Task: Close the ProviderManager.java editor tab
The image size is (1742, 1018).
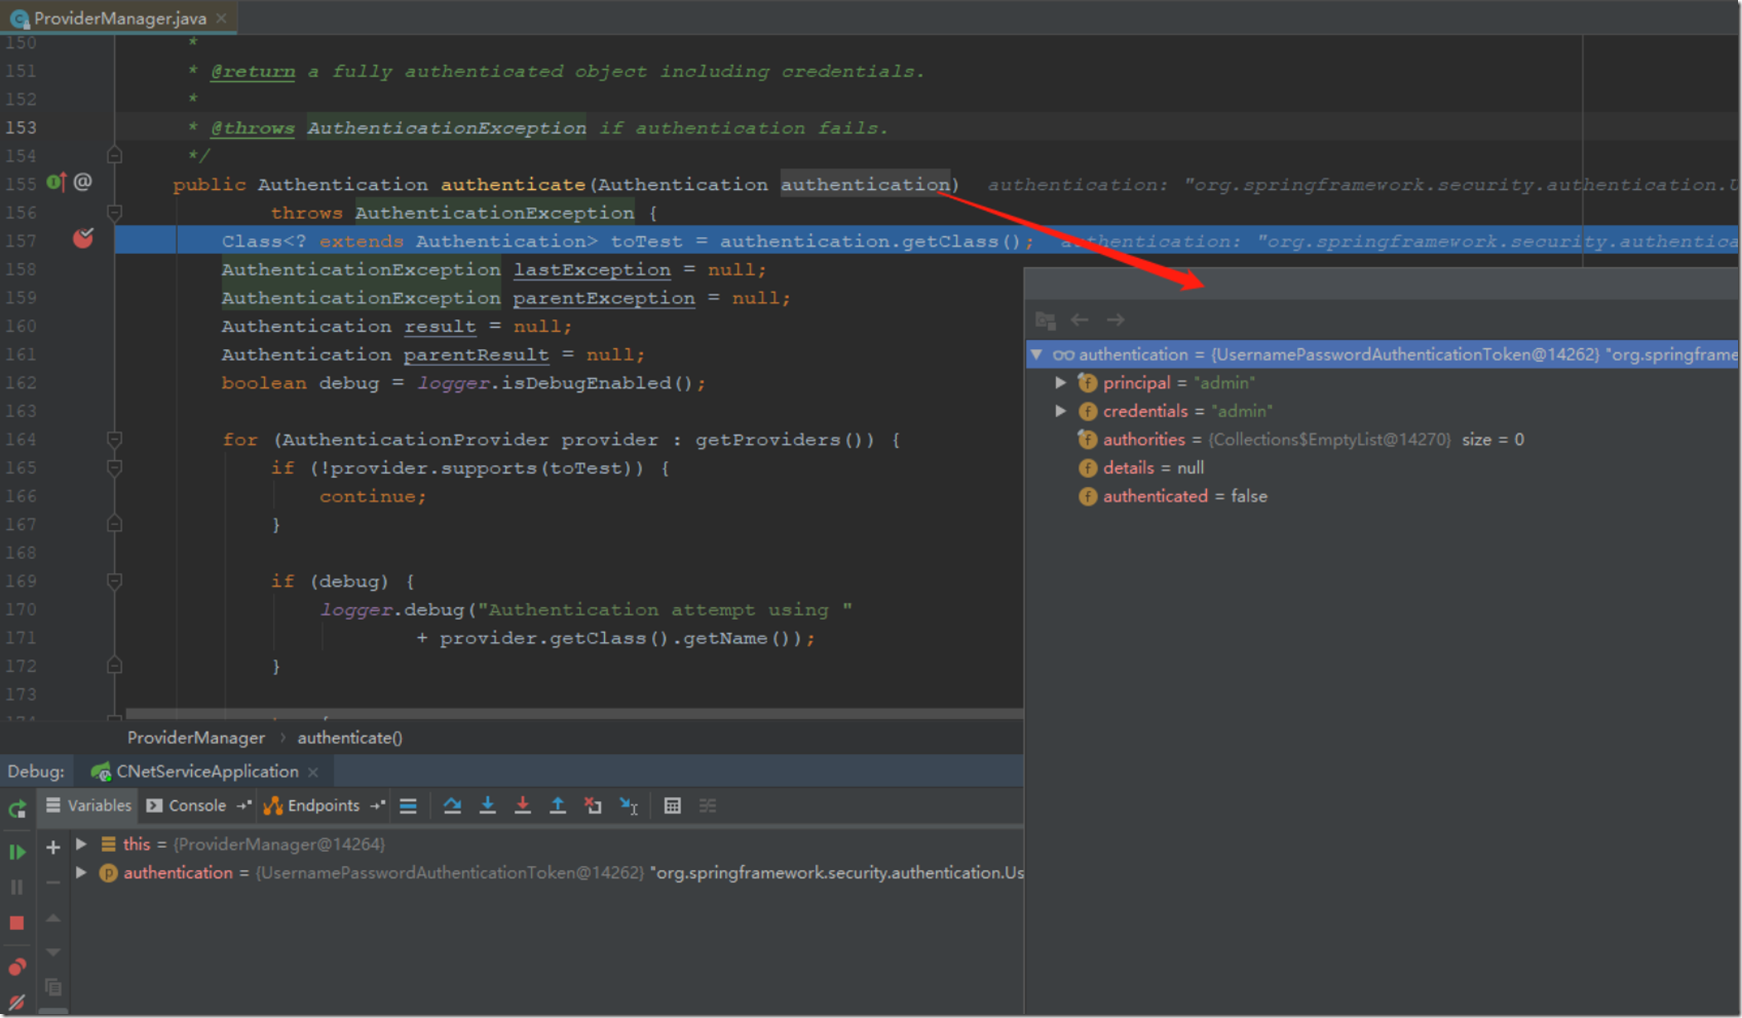Action: click(x=221, y=18)
